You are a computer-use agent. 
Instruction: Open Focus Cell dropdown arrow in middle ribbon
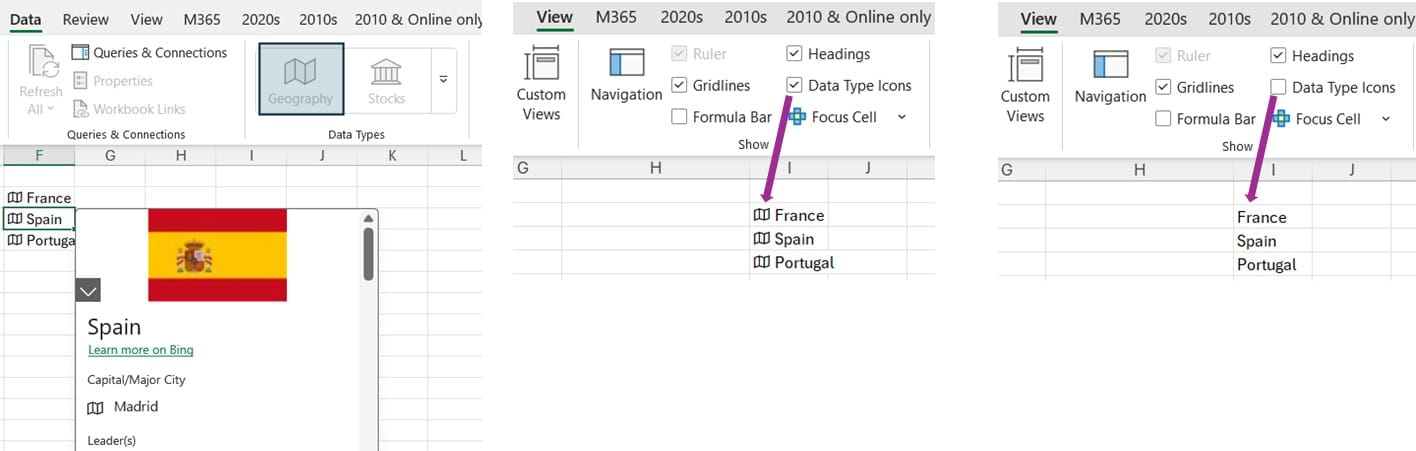(x=902, y=117)
